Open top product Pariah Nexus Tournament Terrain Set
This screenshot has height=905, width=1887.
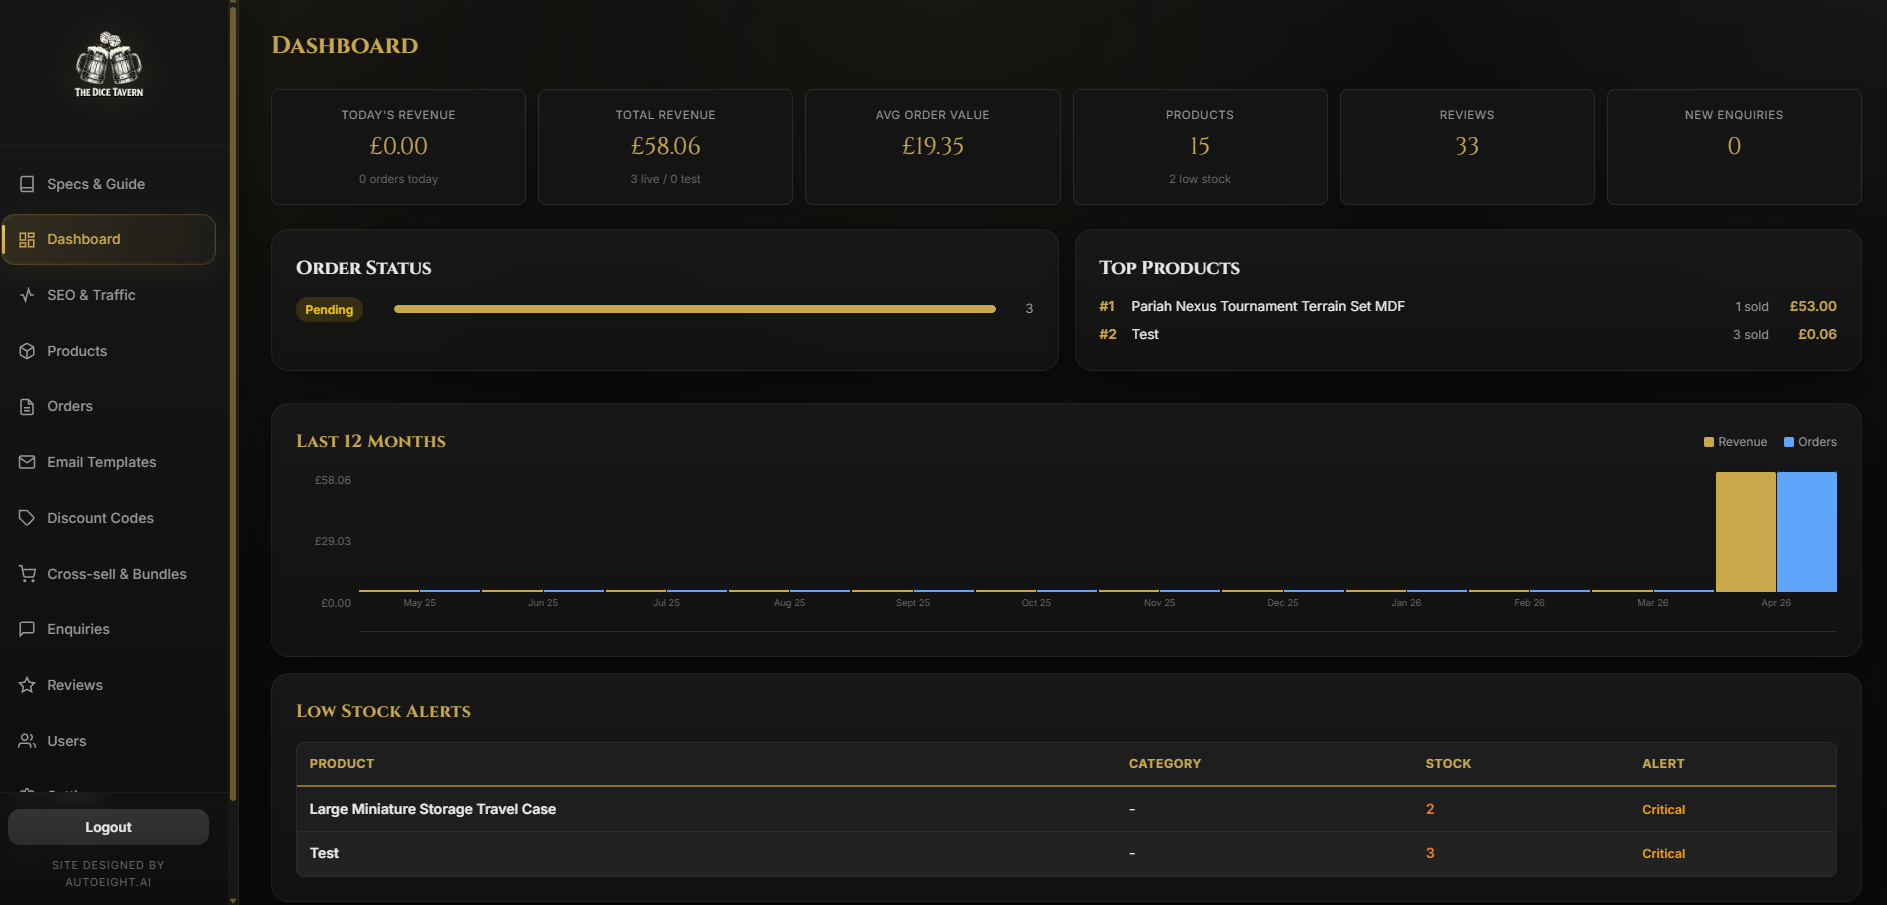(1267, 306)
